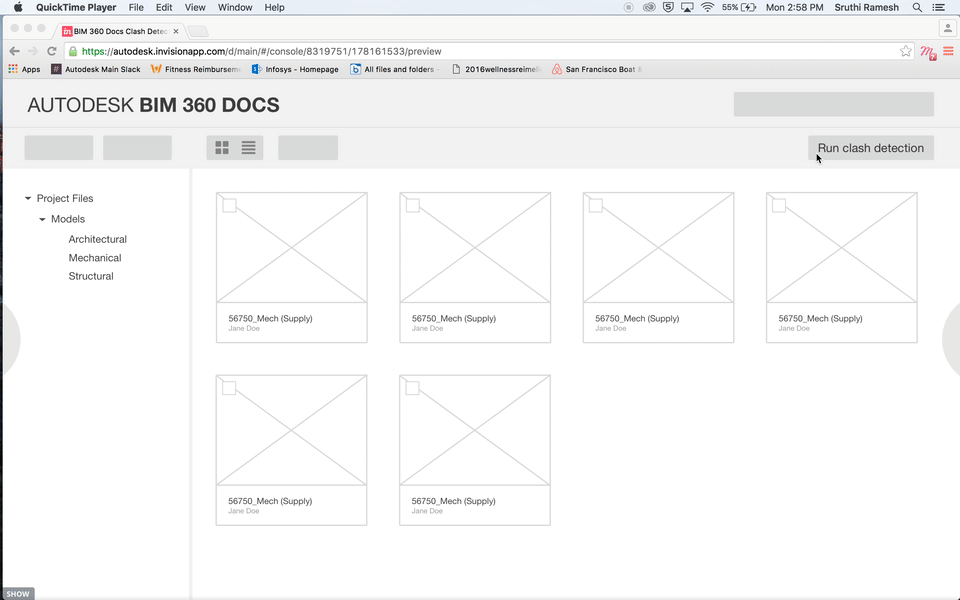
Task: Open San Francisco Boat bookmark
Action: [x=597, y=69]
